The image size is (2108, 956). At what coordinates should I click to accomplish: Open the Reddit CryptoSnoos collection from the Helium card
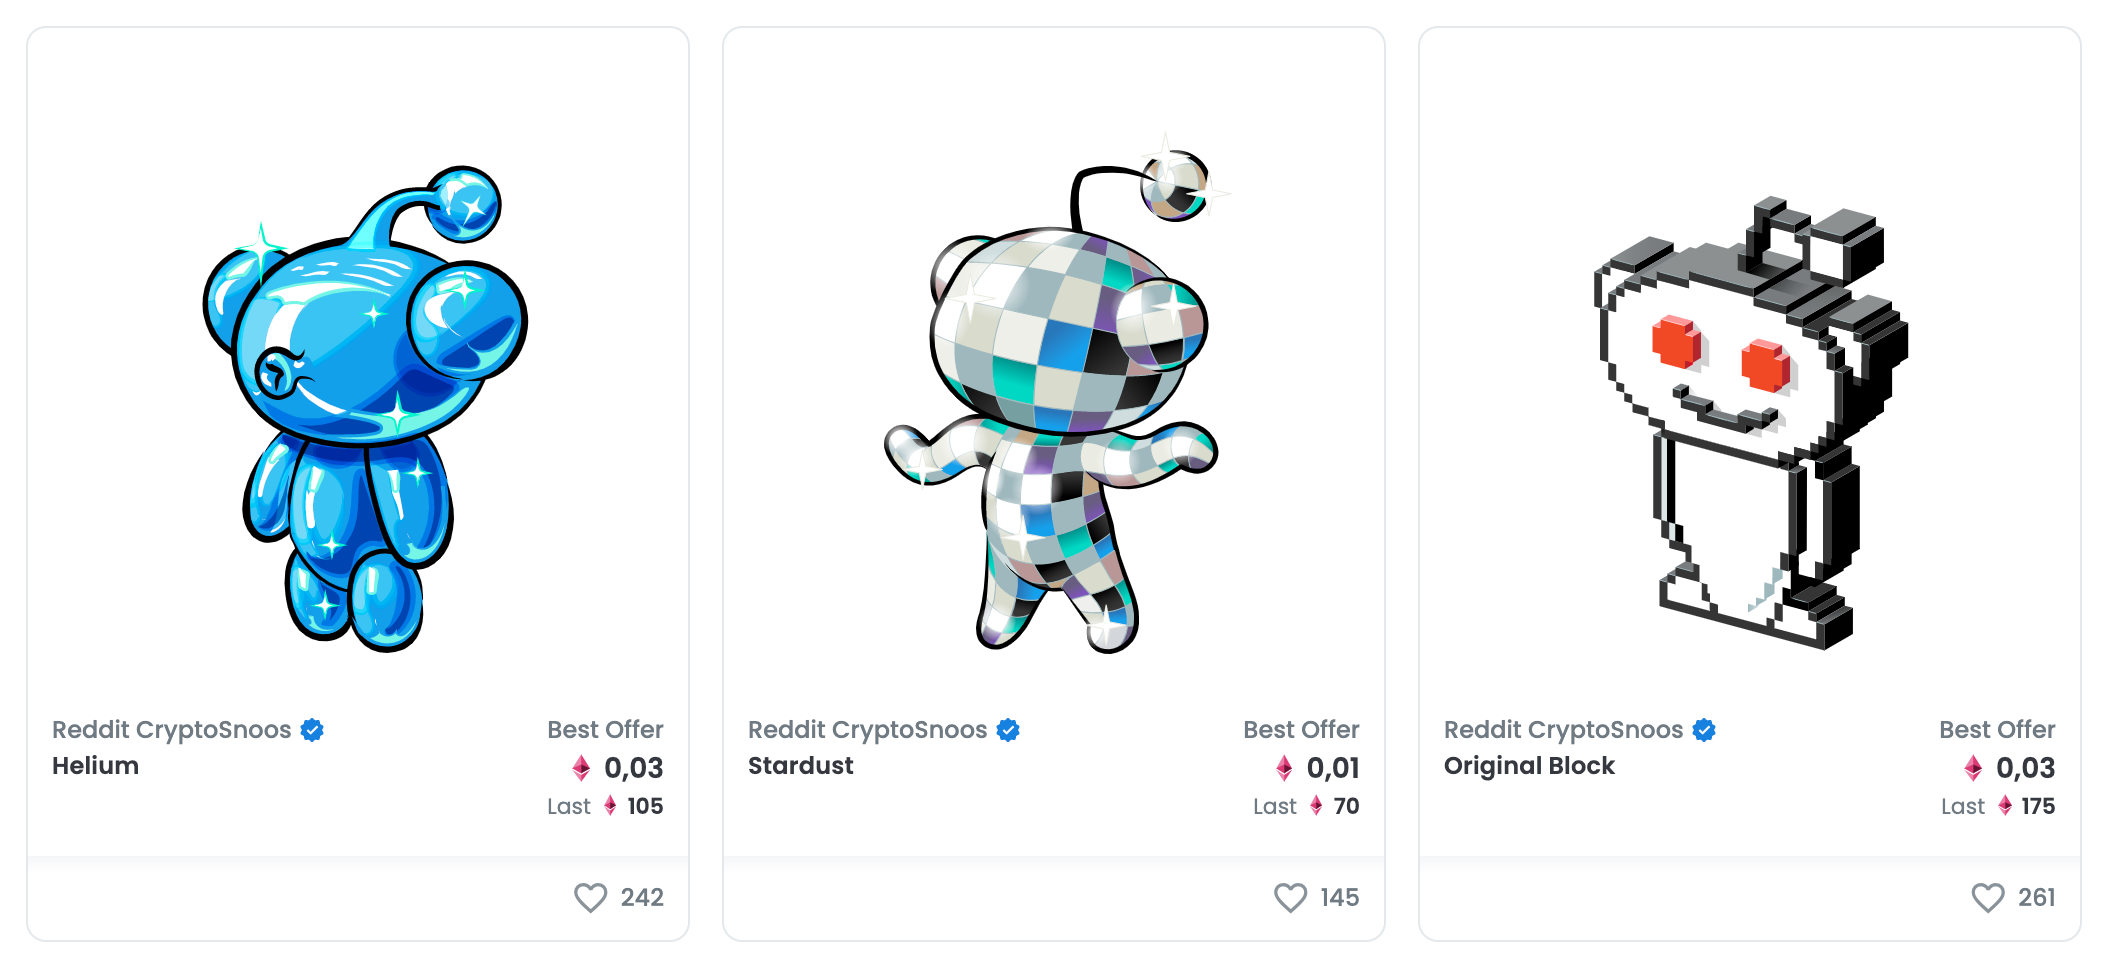170,730
